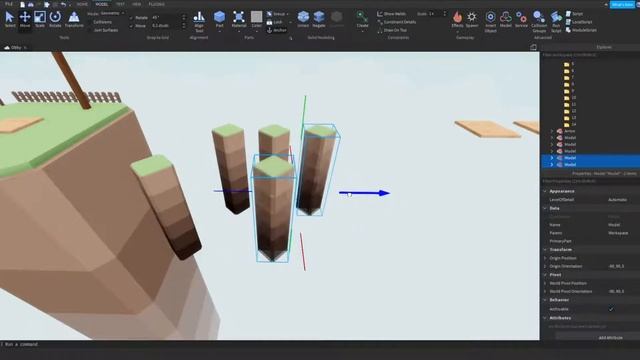The image size is (640, 360).
Task: Insert a LocalScript
Action: [579, 22]
